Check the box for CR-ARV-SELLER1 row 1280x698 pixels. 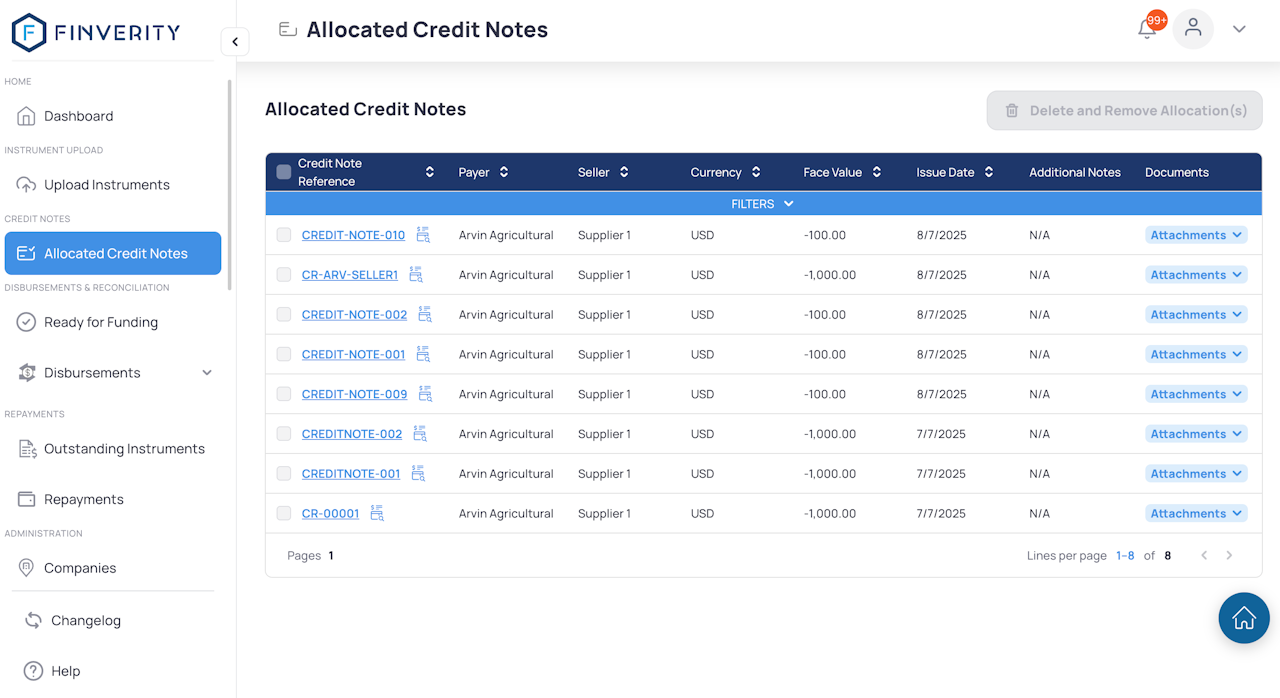(x=284, y=275)
